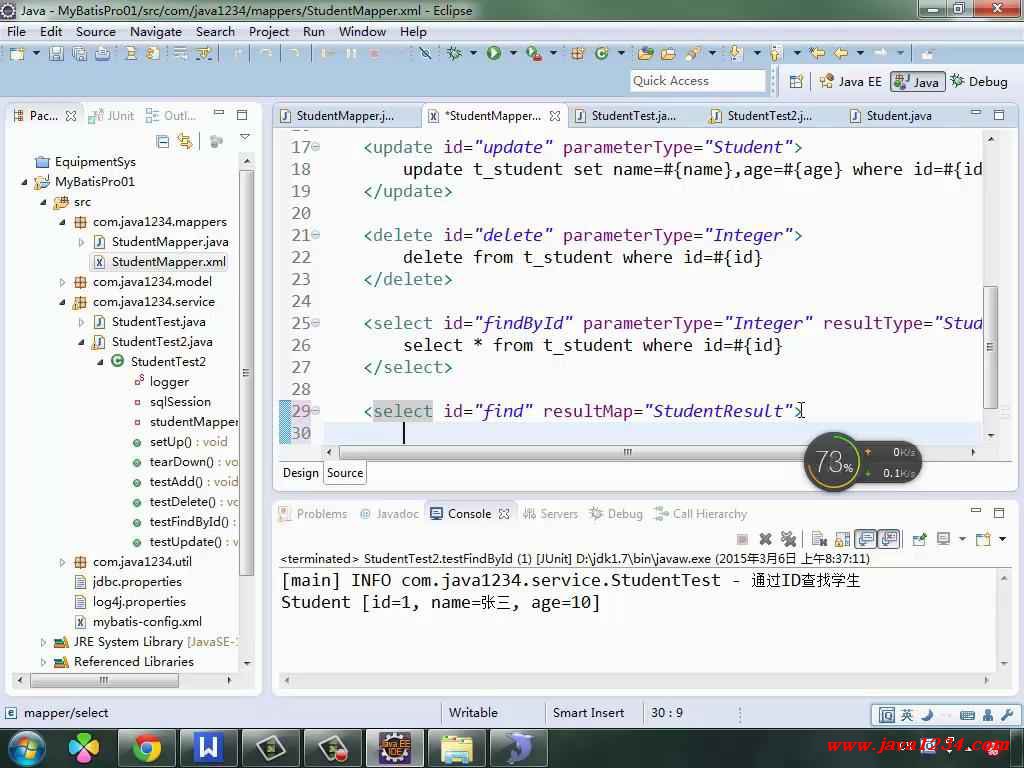Click the Print toolbar icon
This screenshot has height=768, width=1024.
[103, 54]
